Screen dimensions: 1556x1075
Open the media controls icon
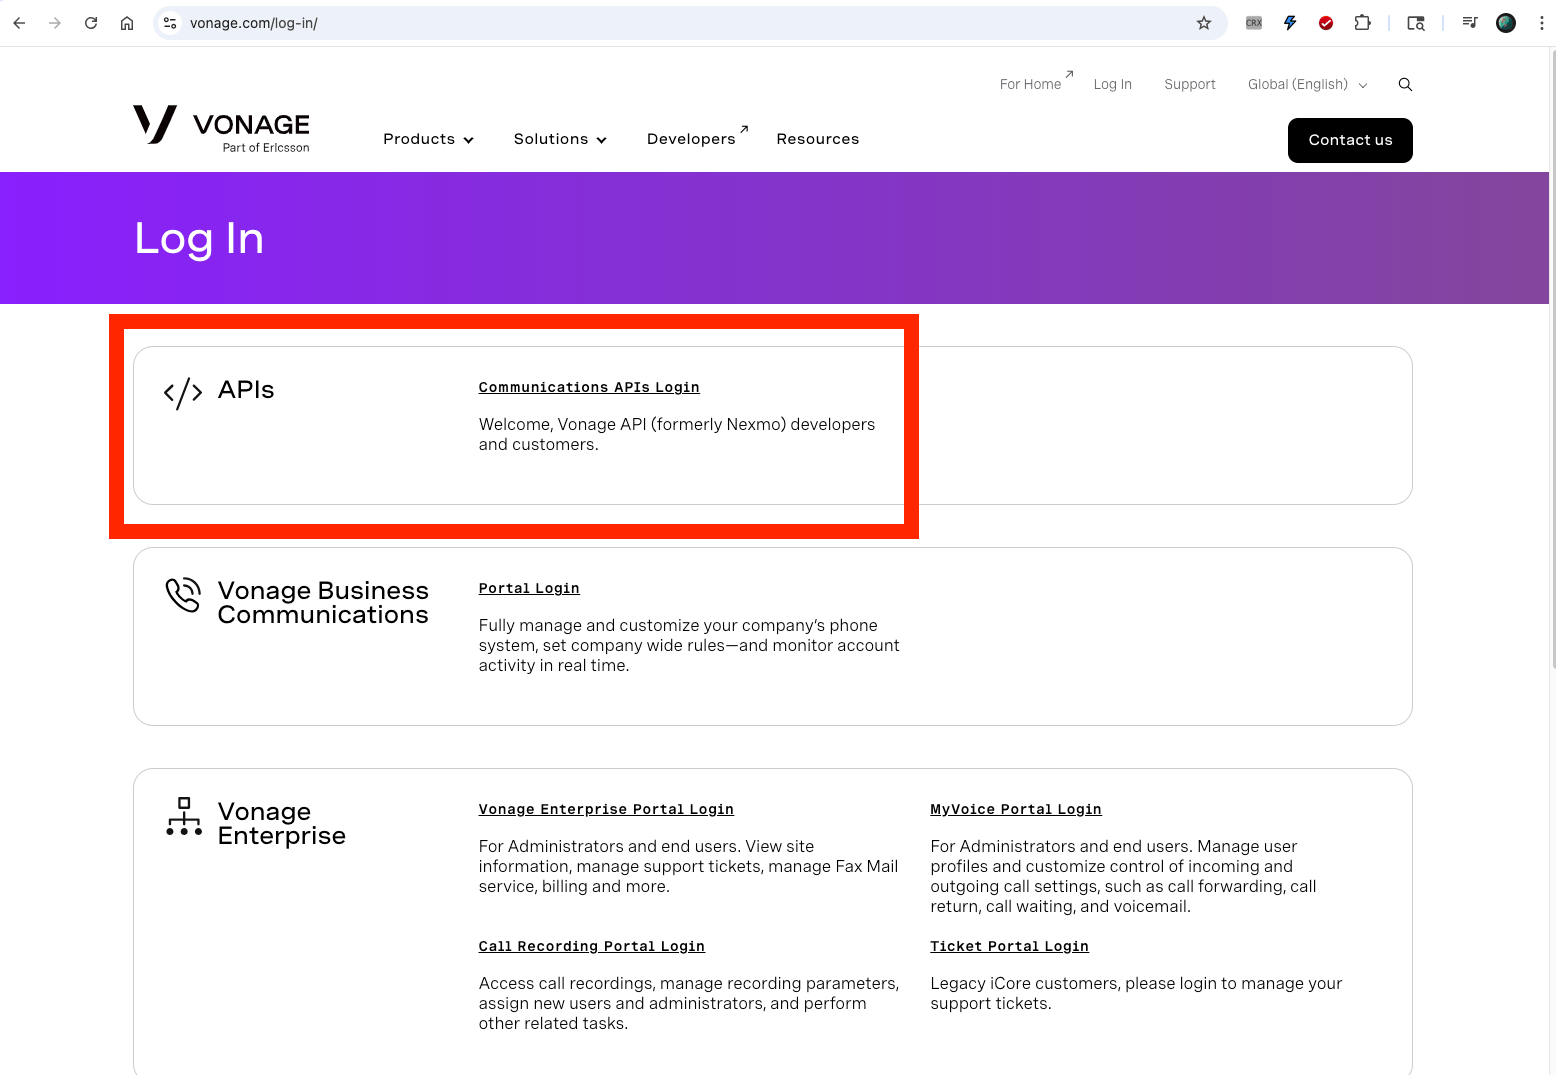pyautogui.click(x=1470, y=23)
